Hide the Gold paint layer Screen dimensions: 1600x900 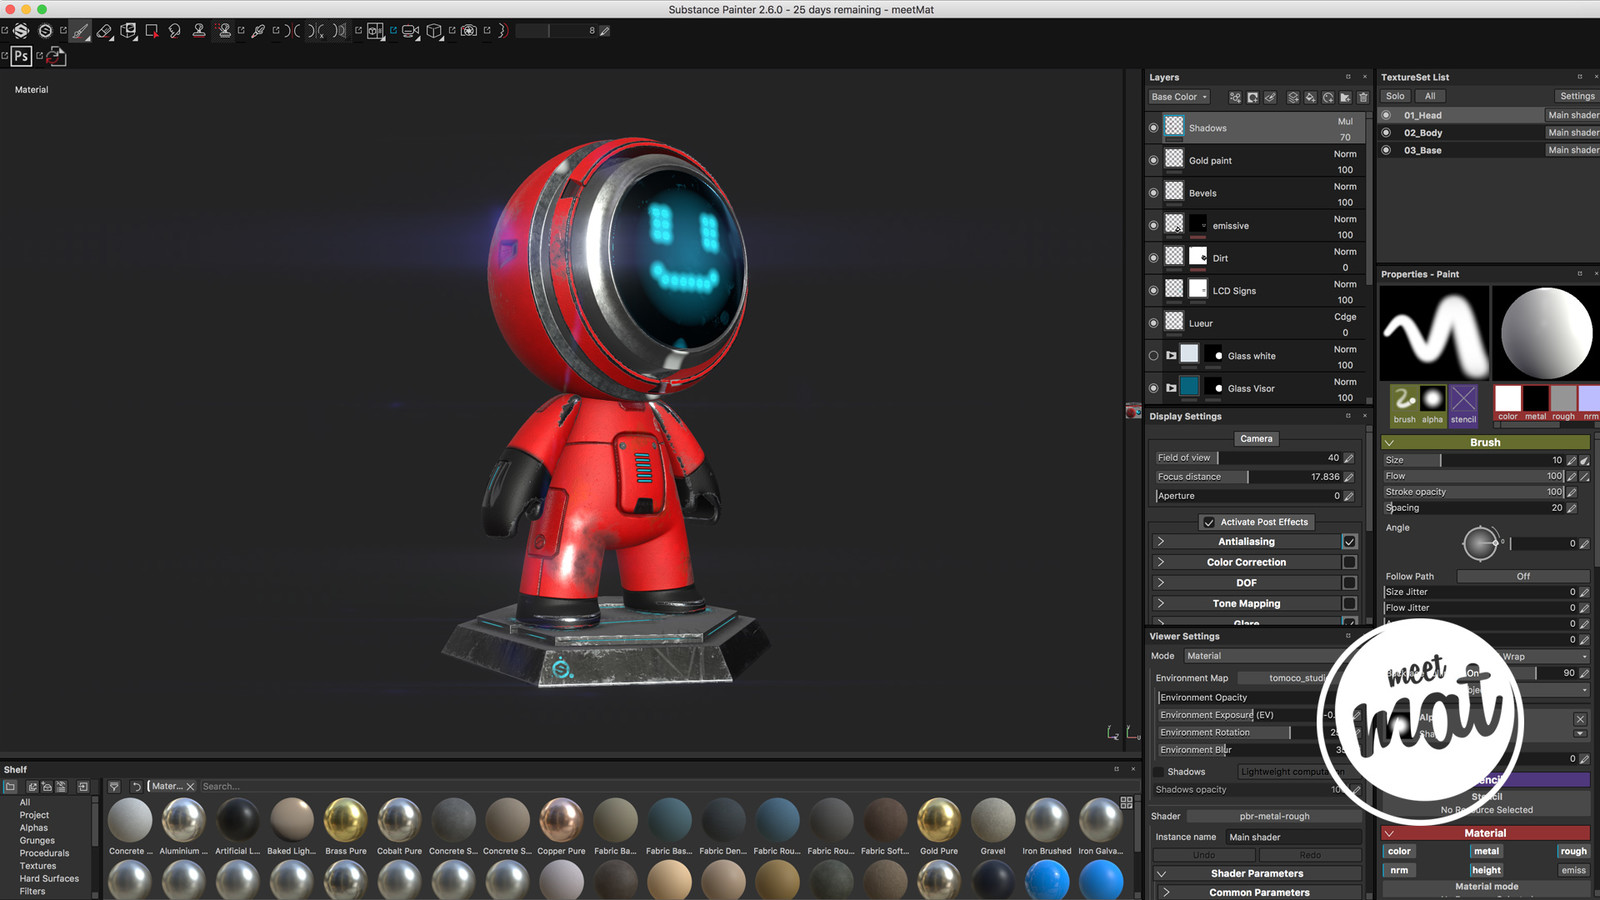pyautogui.click(x=1154, y=160)
